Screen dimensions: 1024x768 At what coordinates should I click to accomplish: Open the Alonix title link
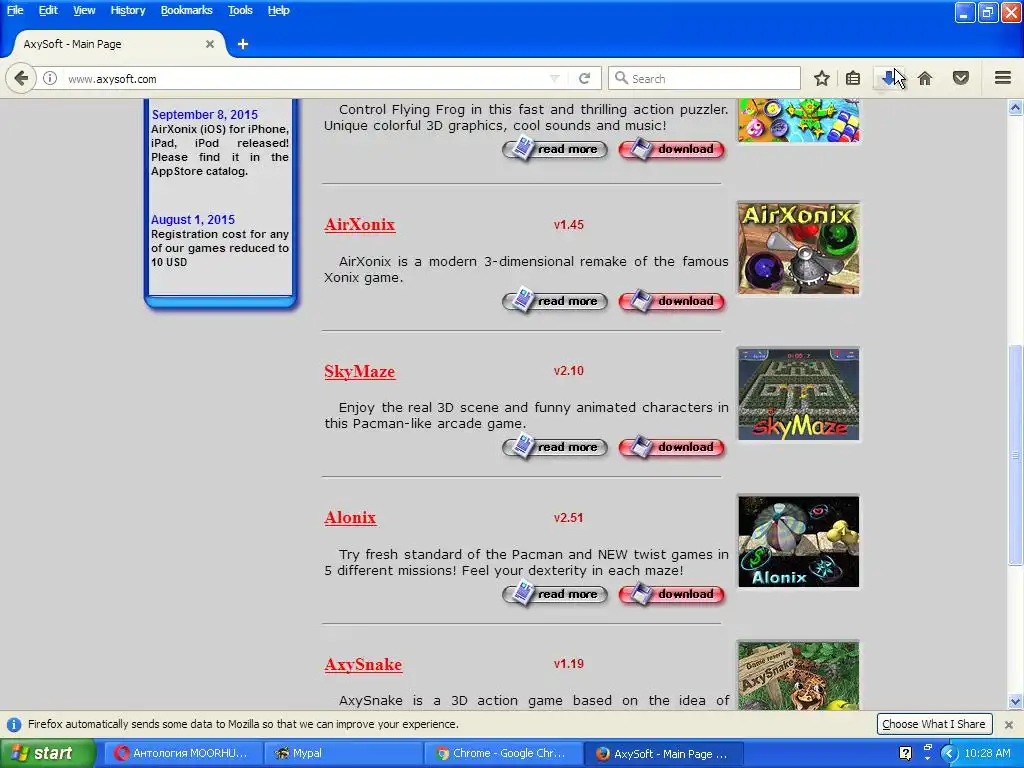click(x=350, y=518)
